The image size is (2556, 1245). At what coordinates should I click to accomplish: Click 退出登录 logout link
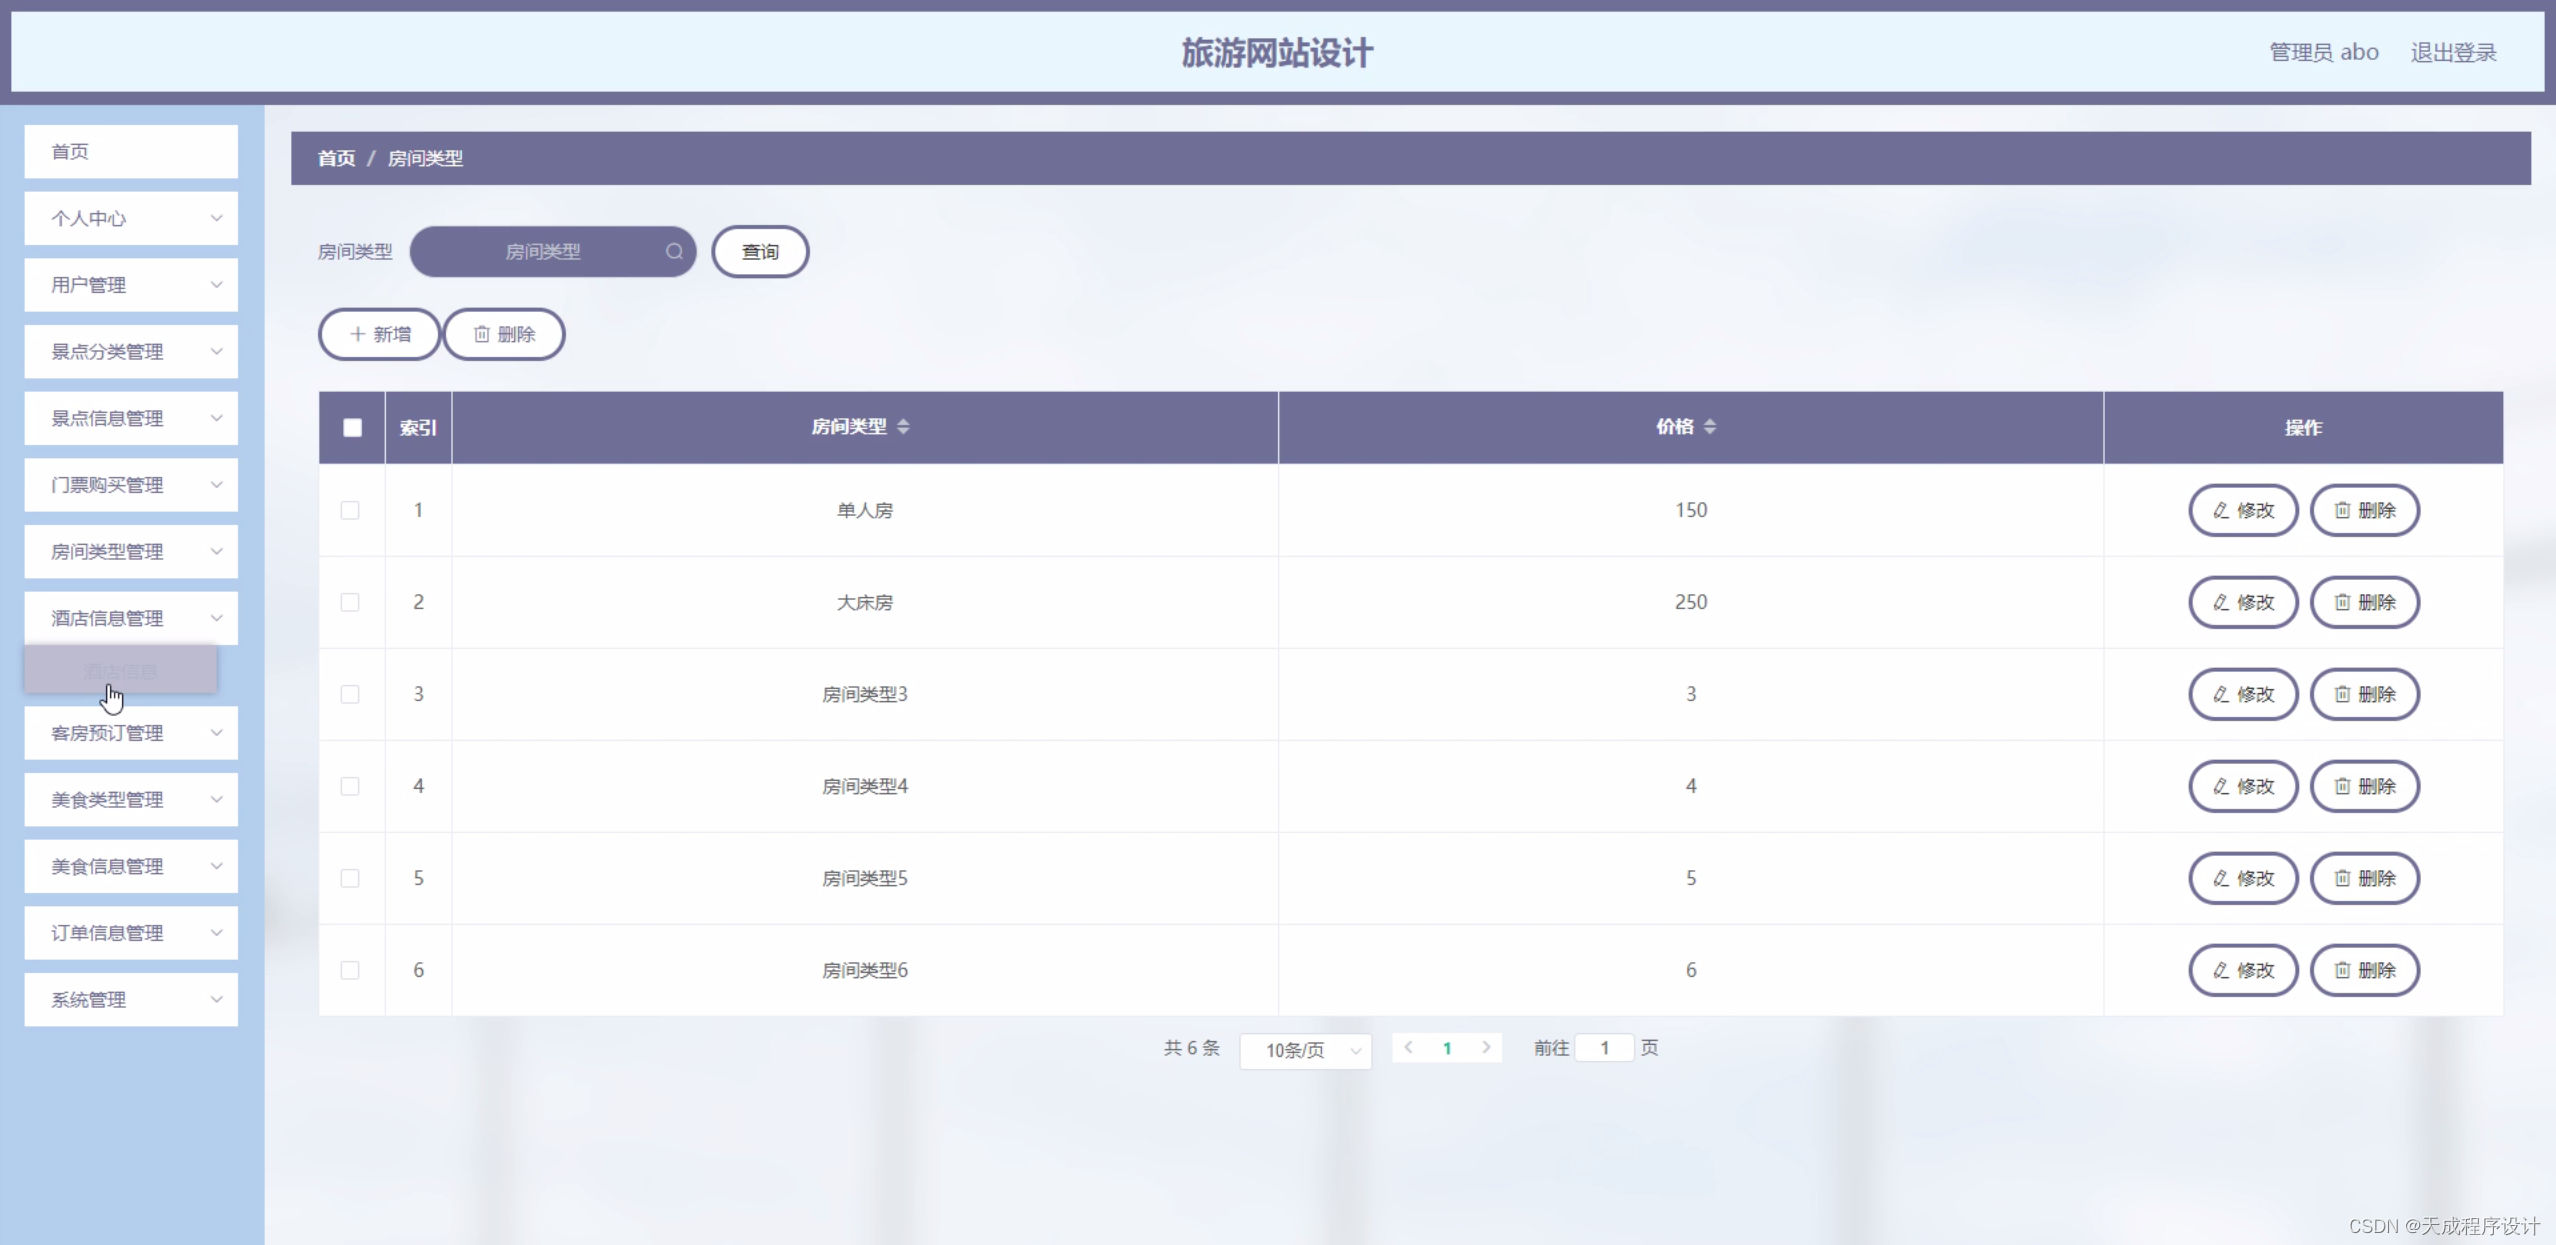(2453, 53)
